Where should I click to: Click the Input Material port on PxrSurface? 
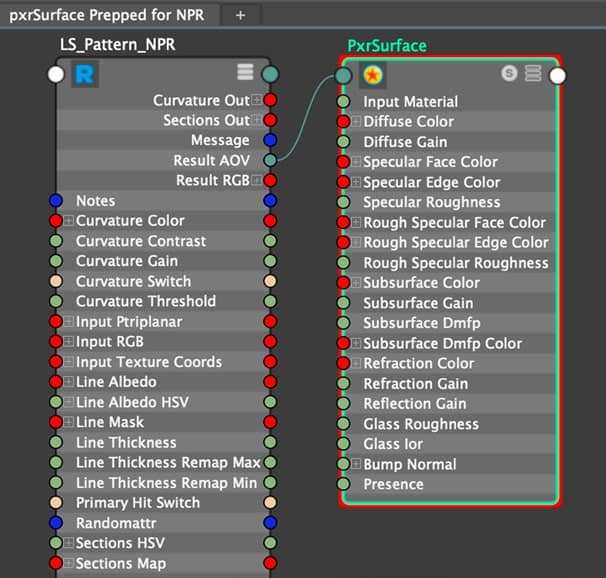pos(343,102)
